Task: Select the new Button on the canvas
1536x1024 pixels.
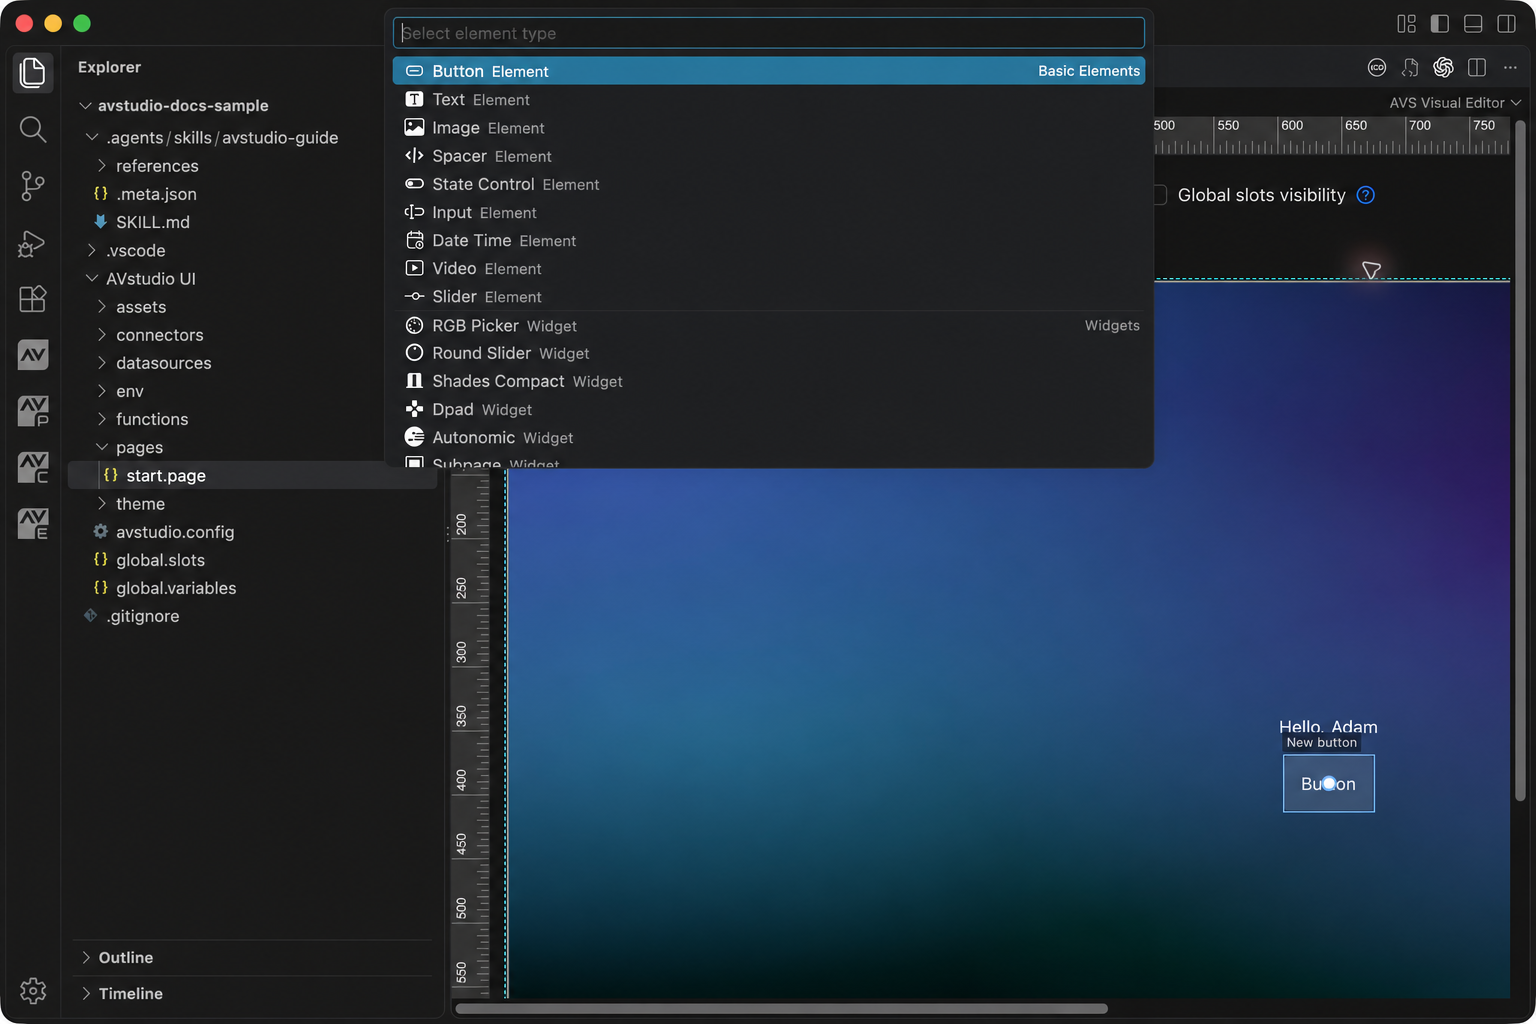Action: 1328,784
